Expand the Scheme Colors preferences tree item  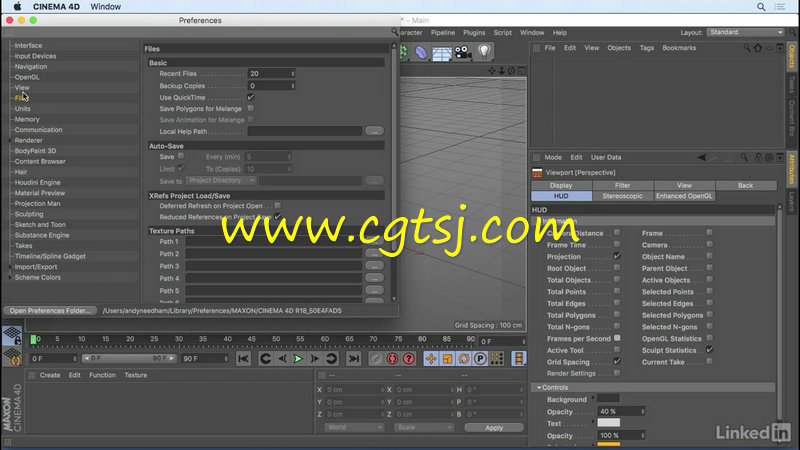coord(10,278)
